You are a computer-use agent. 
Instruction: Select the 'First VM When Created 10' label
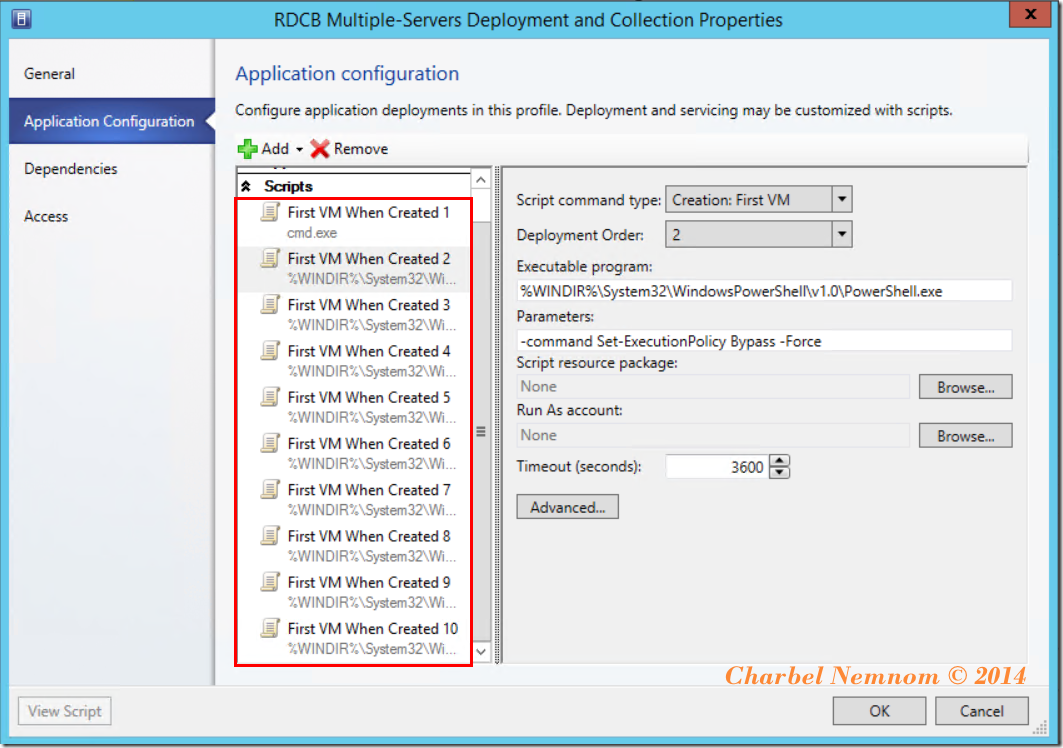tap(373, 628)
